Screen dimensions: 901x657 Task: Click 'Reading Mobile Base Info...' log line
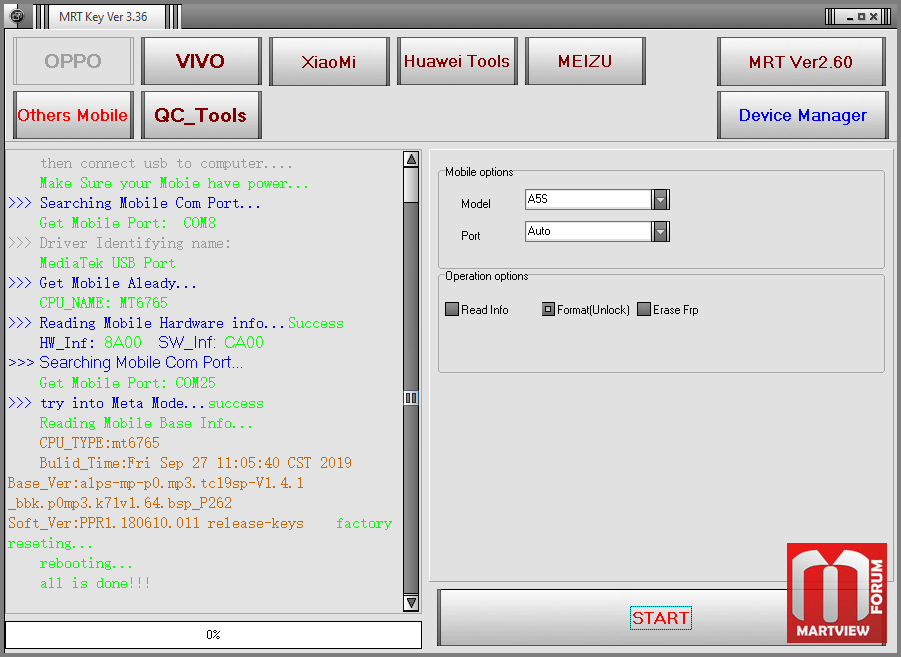click(x=146, y=424)
